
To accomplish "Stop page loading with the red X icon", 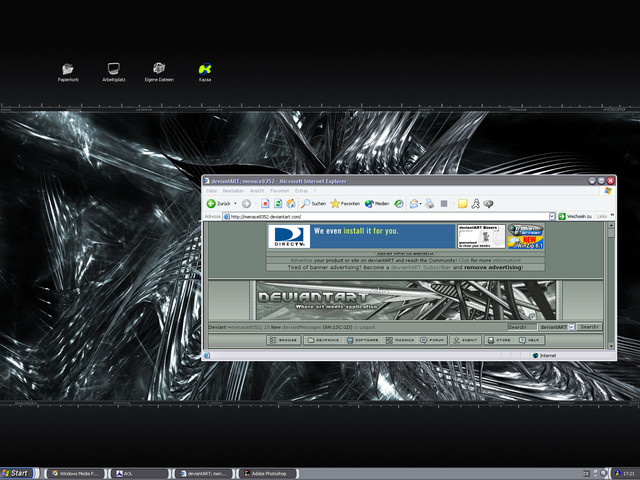I will (x=265, y=203).
